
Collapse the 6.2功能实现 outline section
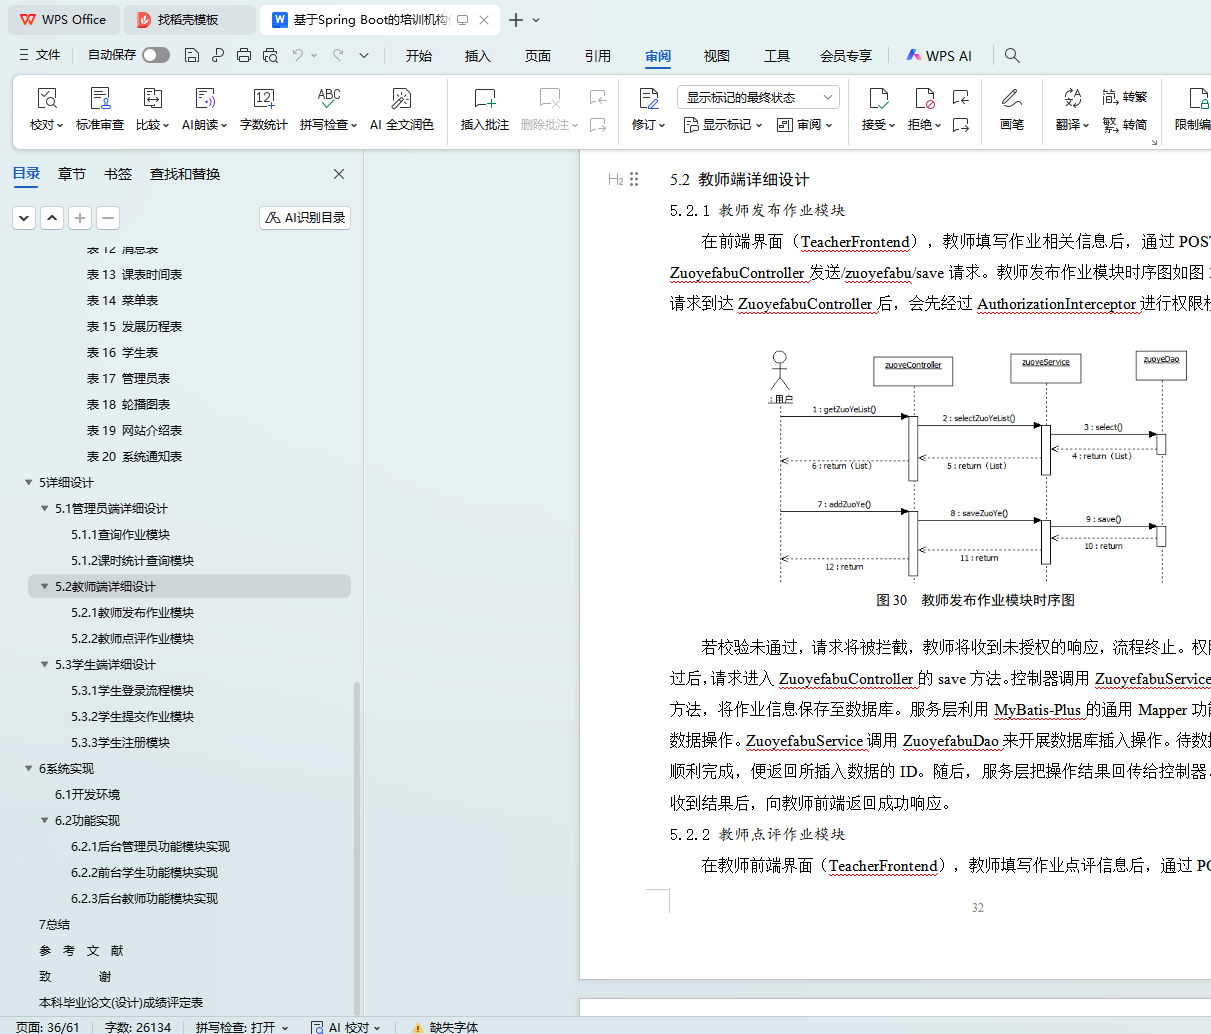click(x=45, y=821)
